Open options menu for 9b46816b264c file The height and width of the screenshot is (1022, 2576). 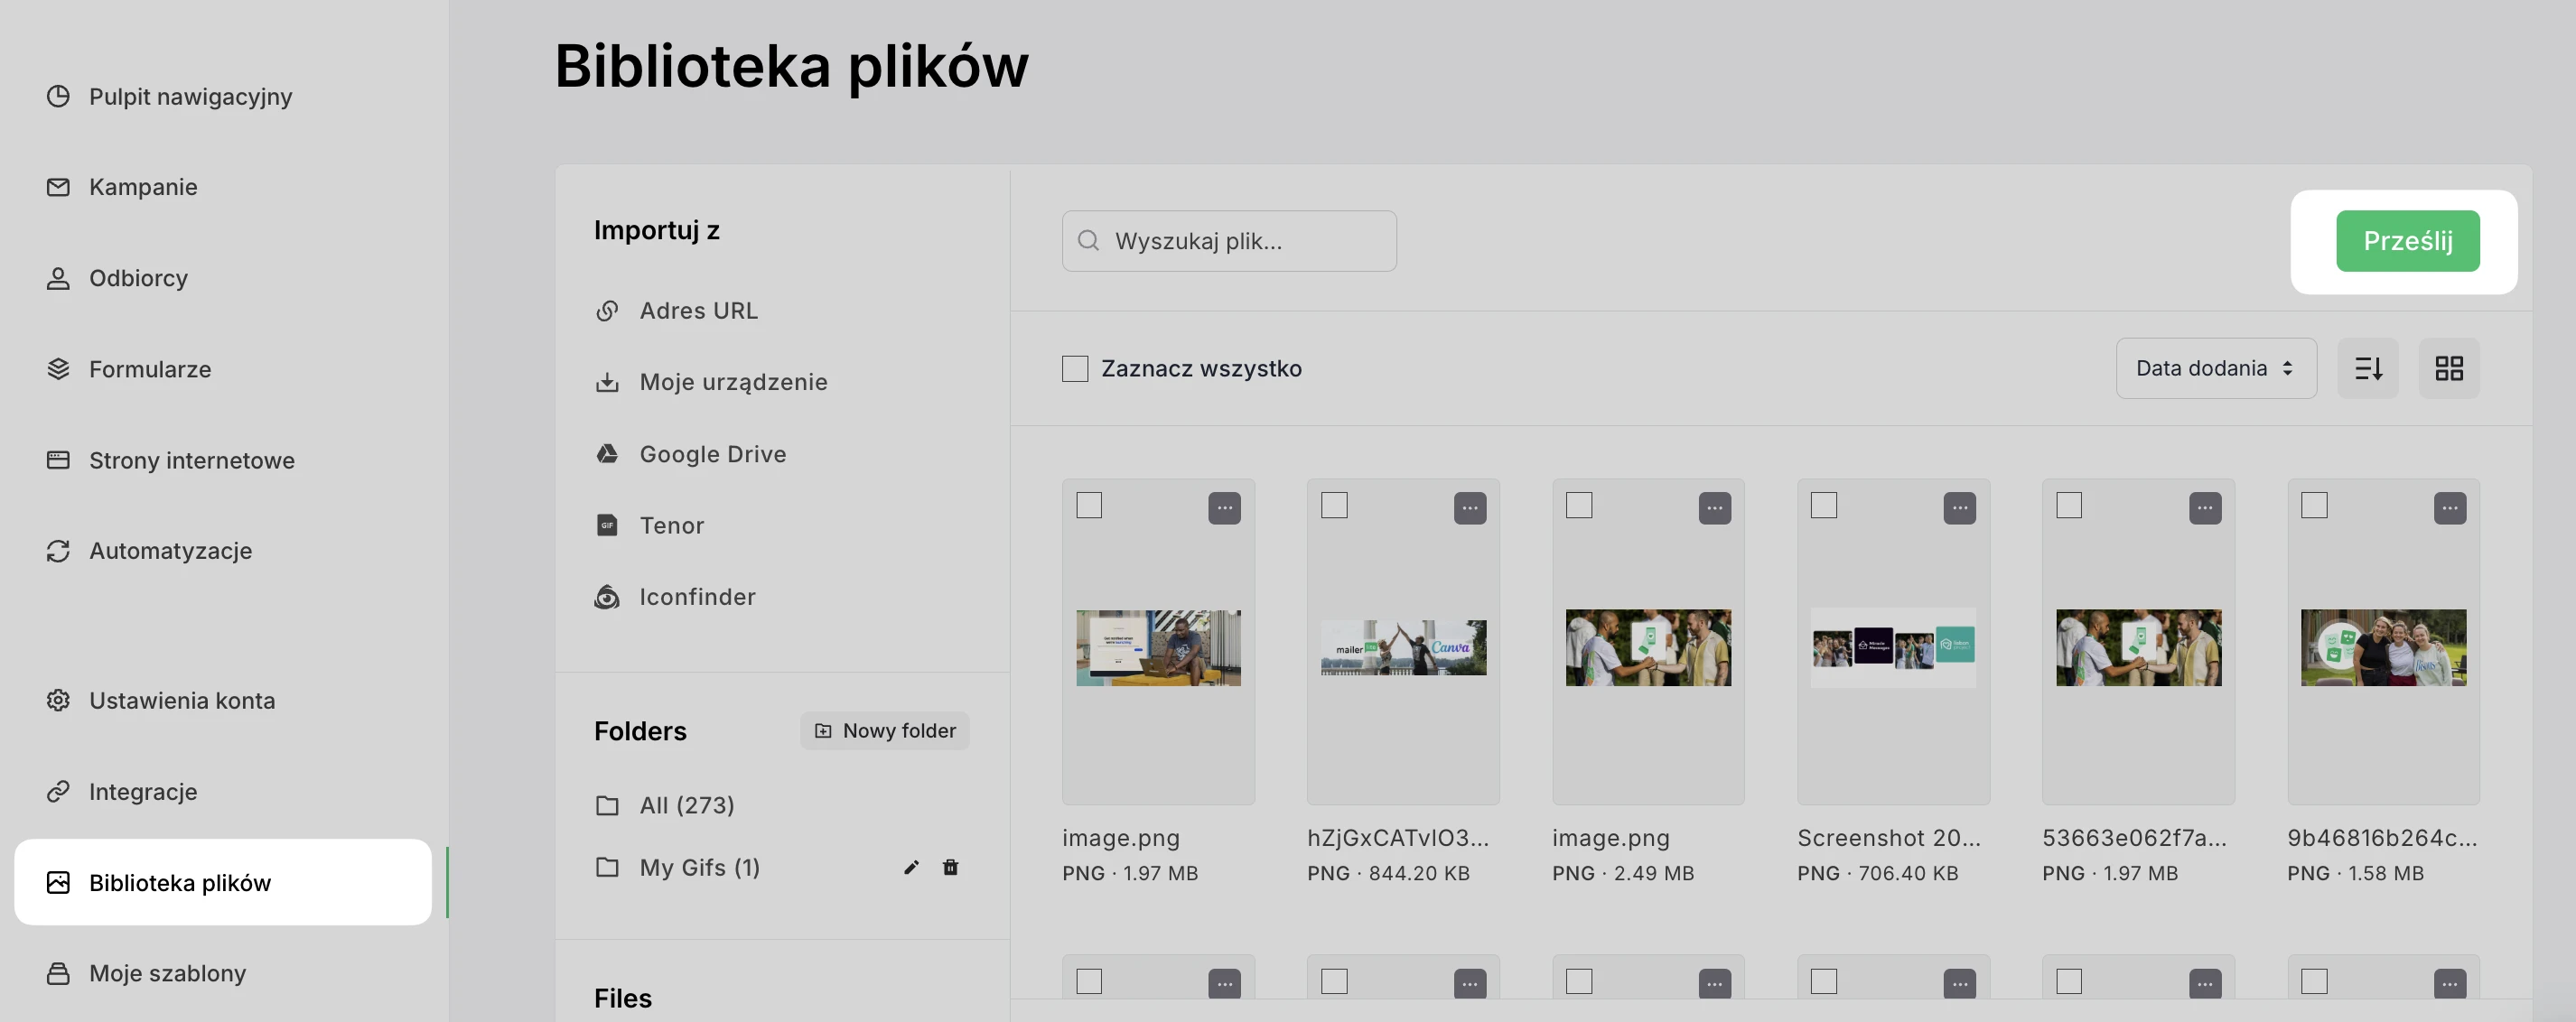pos(2449,508)
